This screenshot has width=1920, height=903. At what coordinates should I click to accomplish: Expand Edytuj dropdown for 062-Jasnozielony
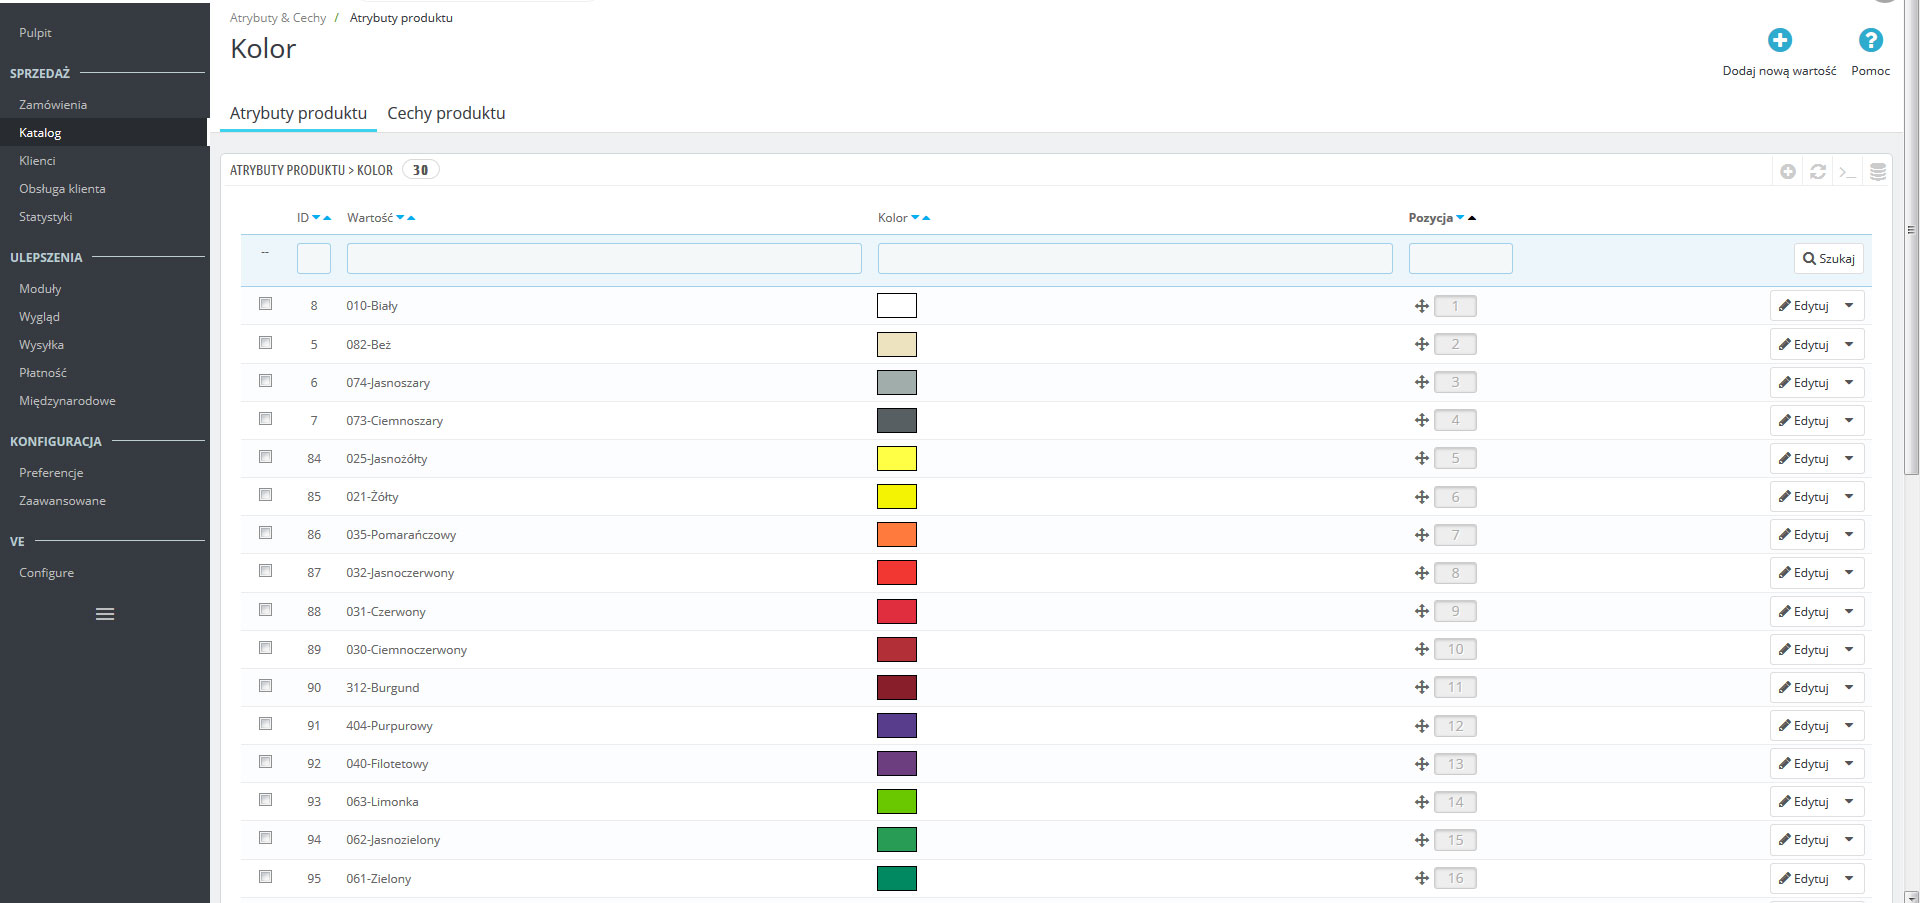(1850, 840)
